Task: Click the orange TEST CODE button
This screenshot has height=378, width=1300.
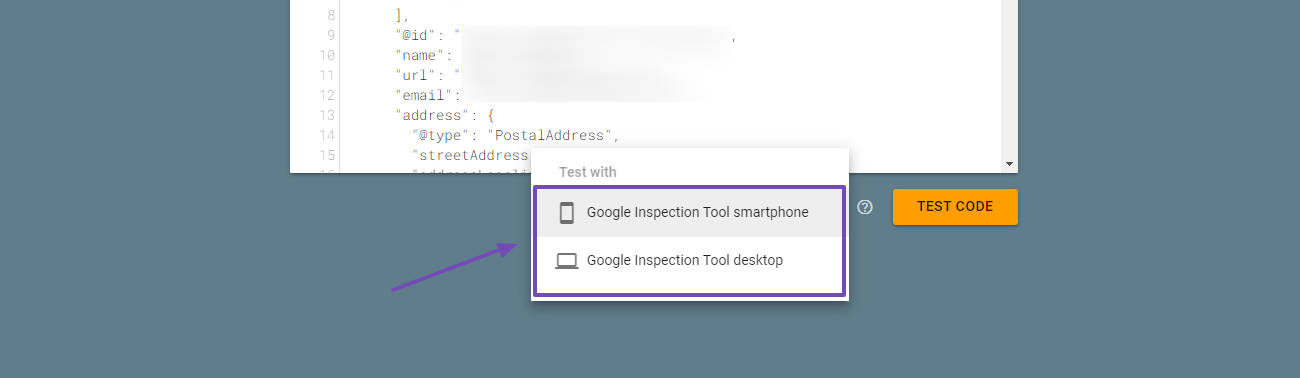Action: pos(955,207)
